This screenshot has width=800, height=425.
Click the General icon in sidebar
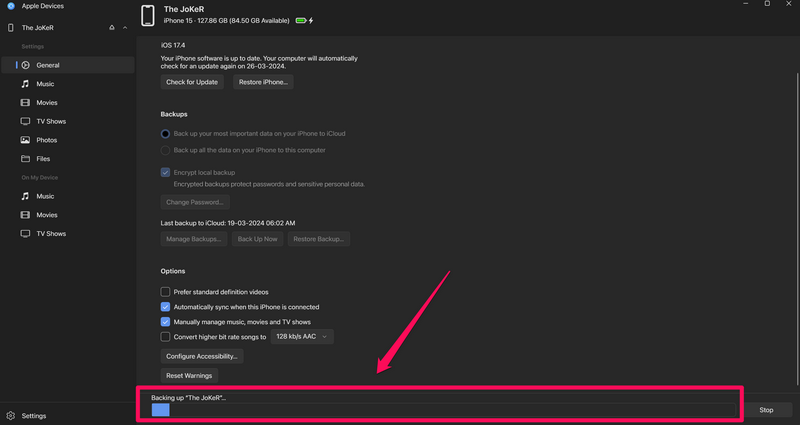[26, 65]
